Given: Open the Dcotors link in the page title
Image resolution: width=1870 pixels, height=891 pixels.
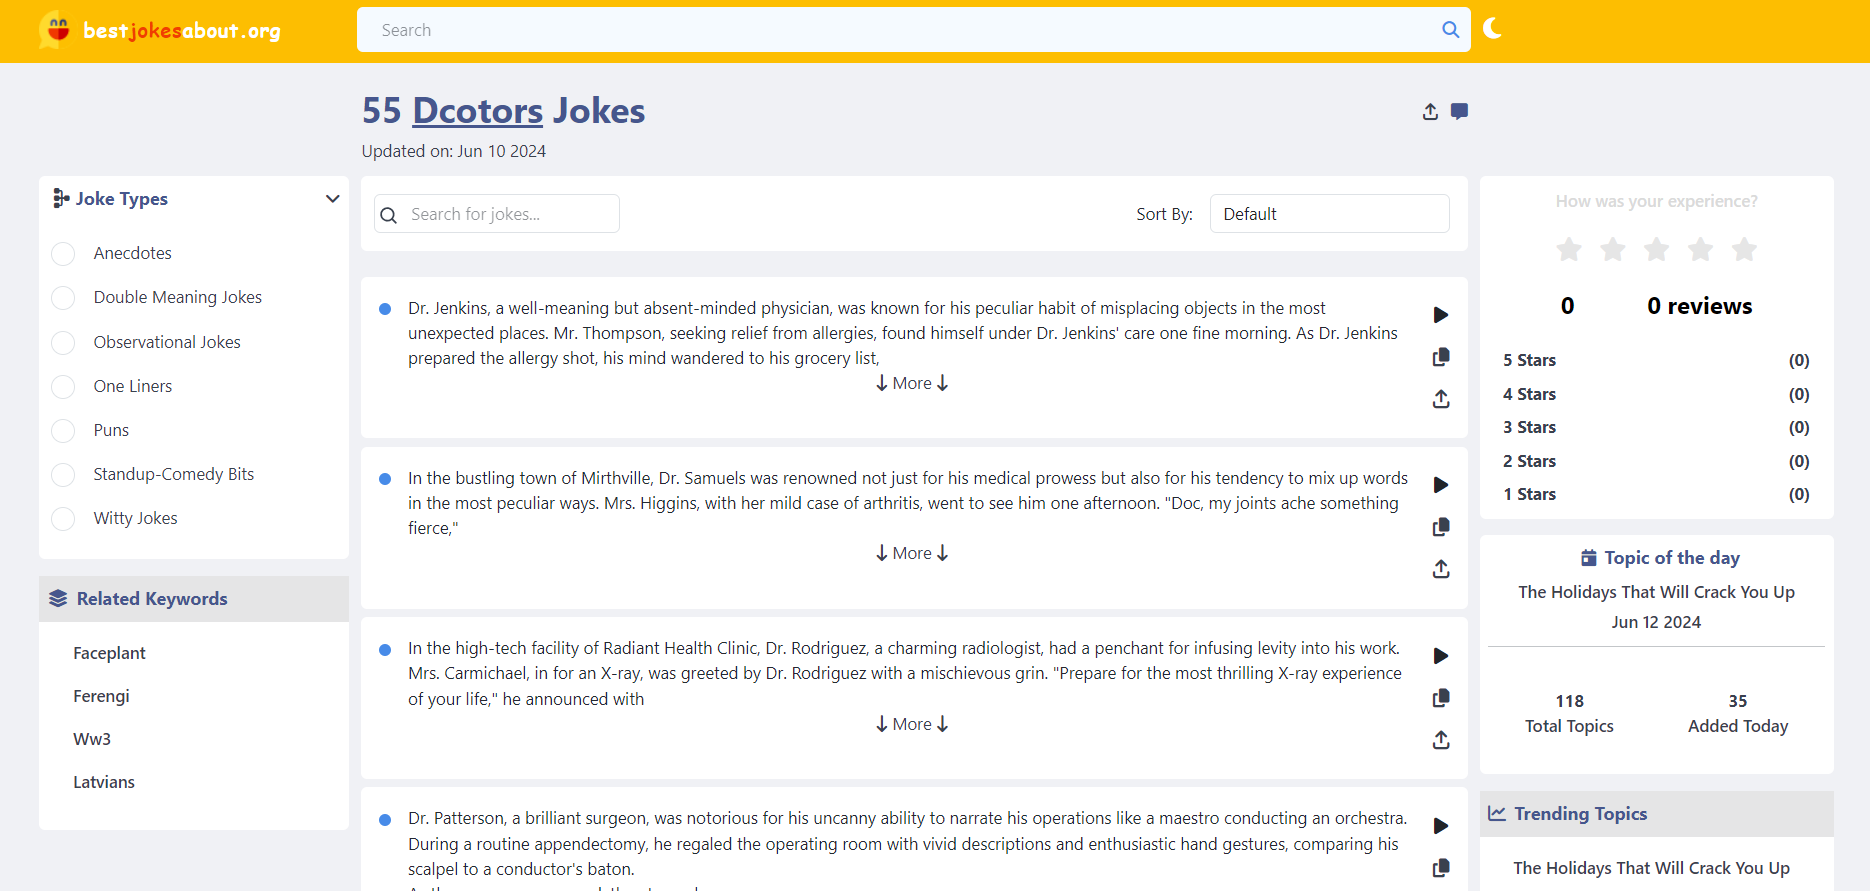Looking at the screenshot, I should coord(478,111).
